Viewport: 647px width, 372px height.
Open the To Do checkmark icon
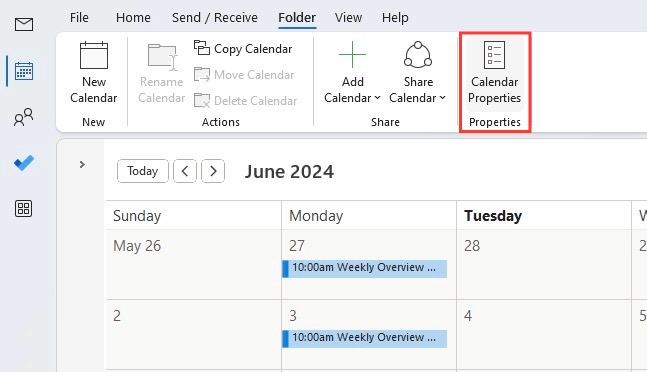tap(24, 163)
